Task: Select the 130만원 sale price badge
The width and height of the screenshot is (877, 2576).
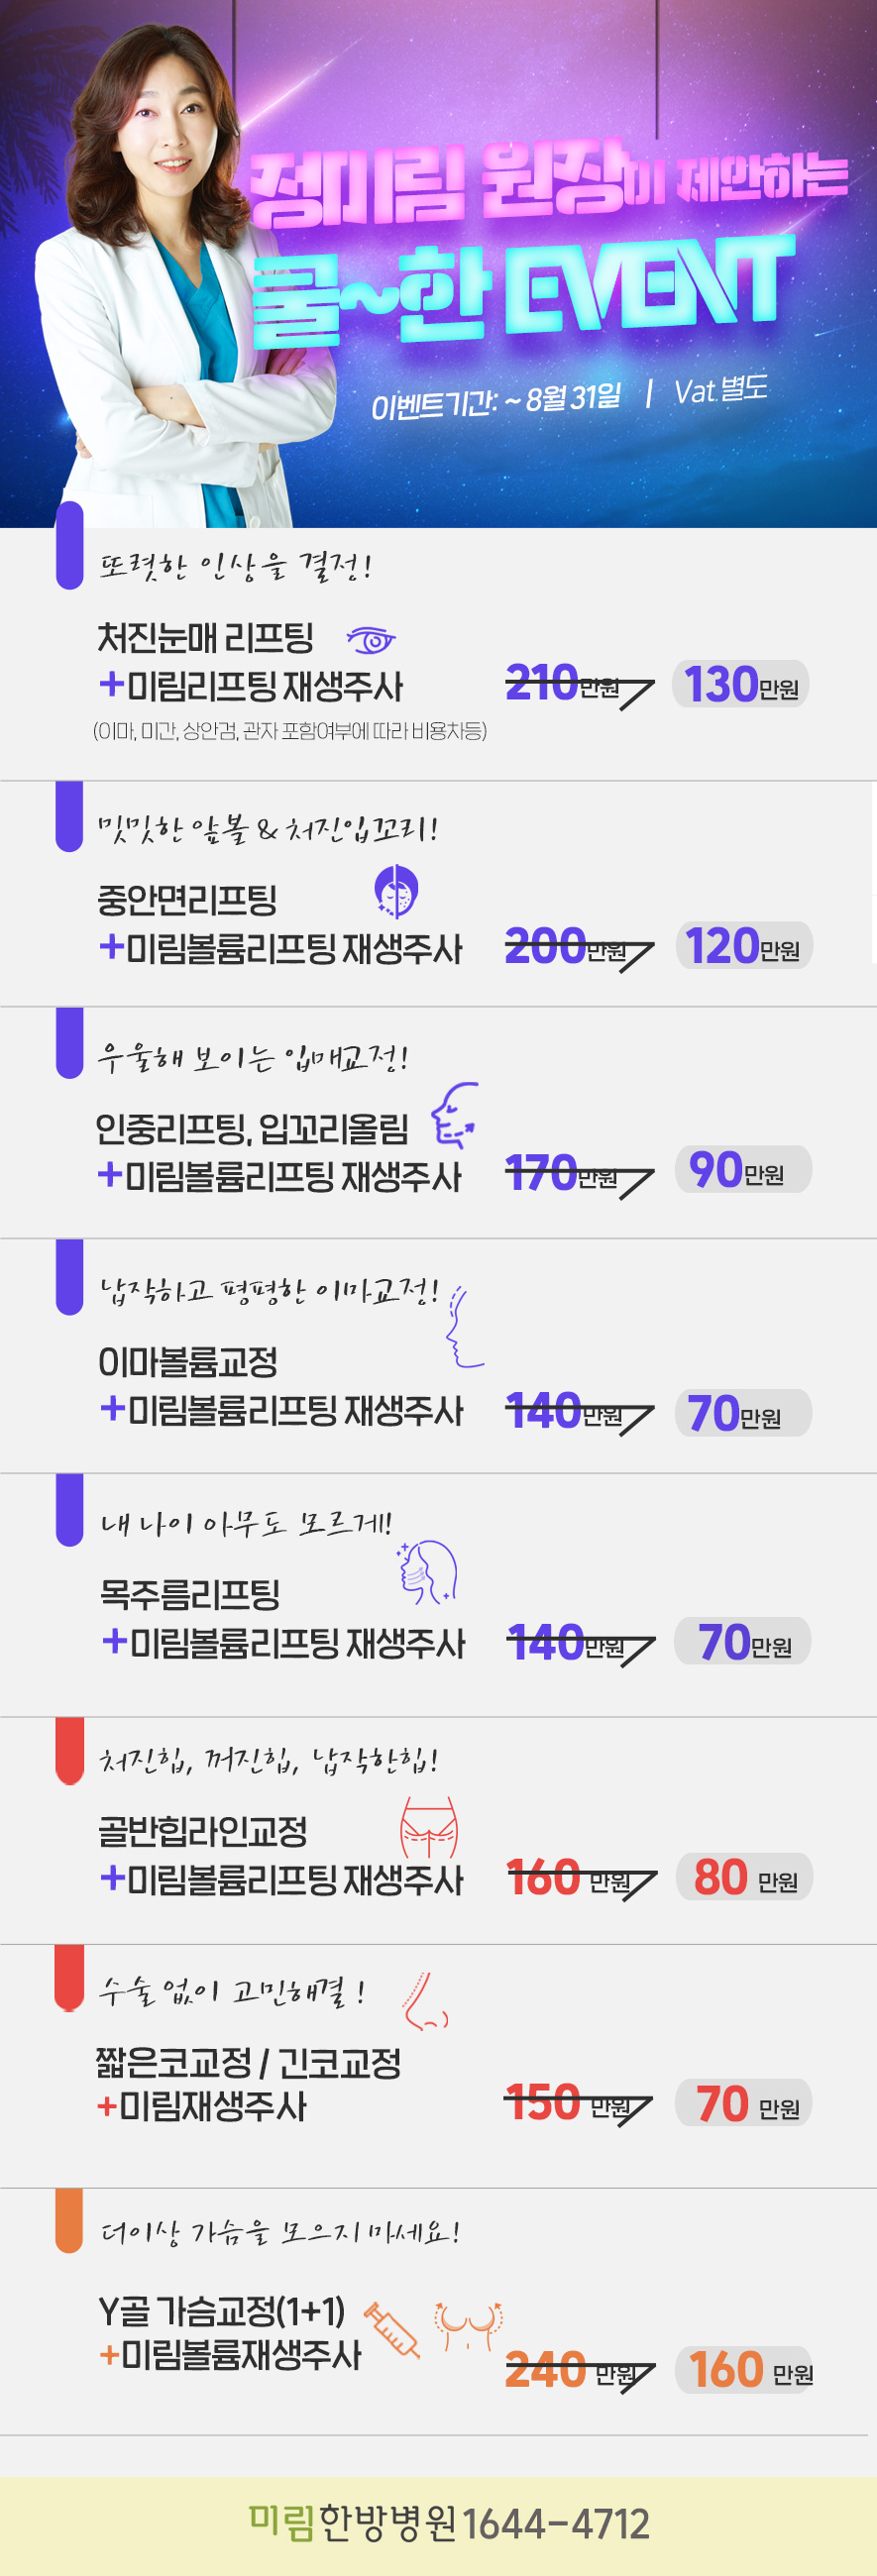Action: click(x=740, y=685)
